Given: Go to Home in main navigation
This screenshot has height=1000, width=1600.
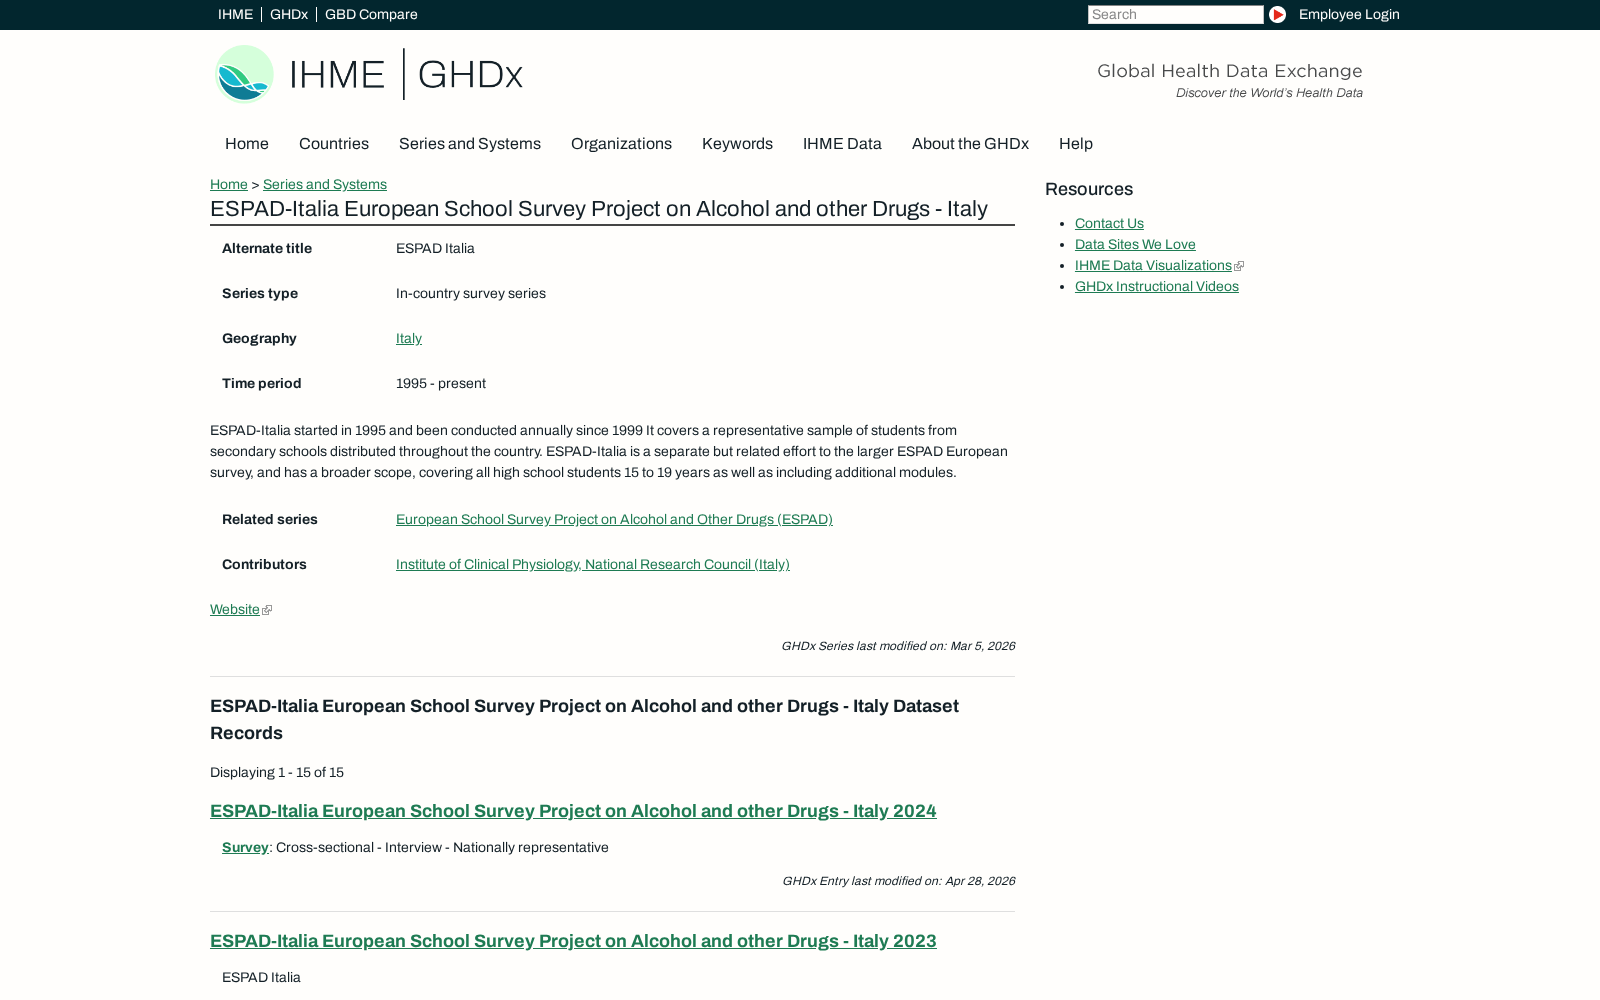Looking at the screenshot, I should click(247, 144).
